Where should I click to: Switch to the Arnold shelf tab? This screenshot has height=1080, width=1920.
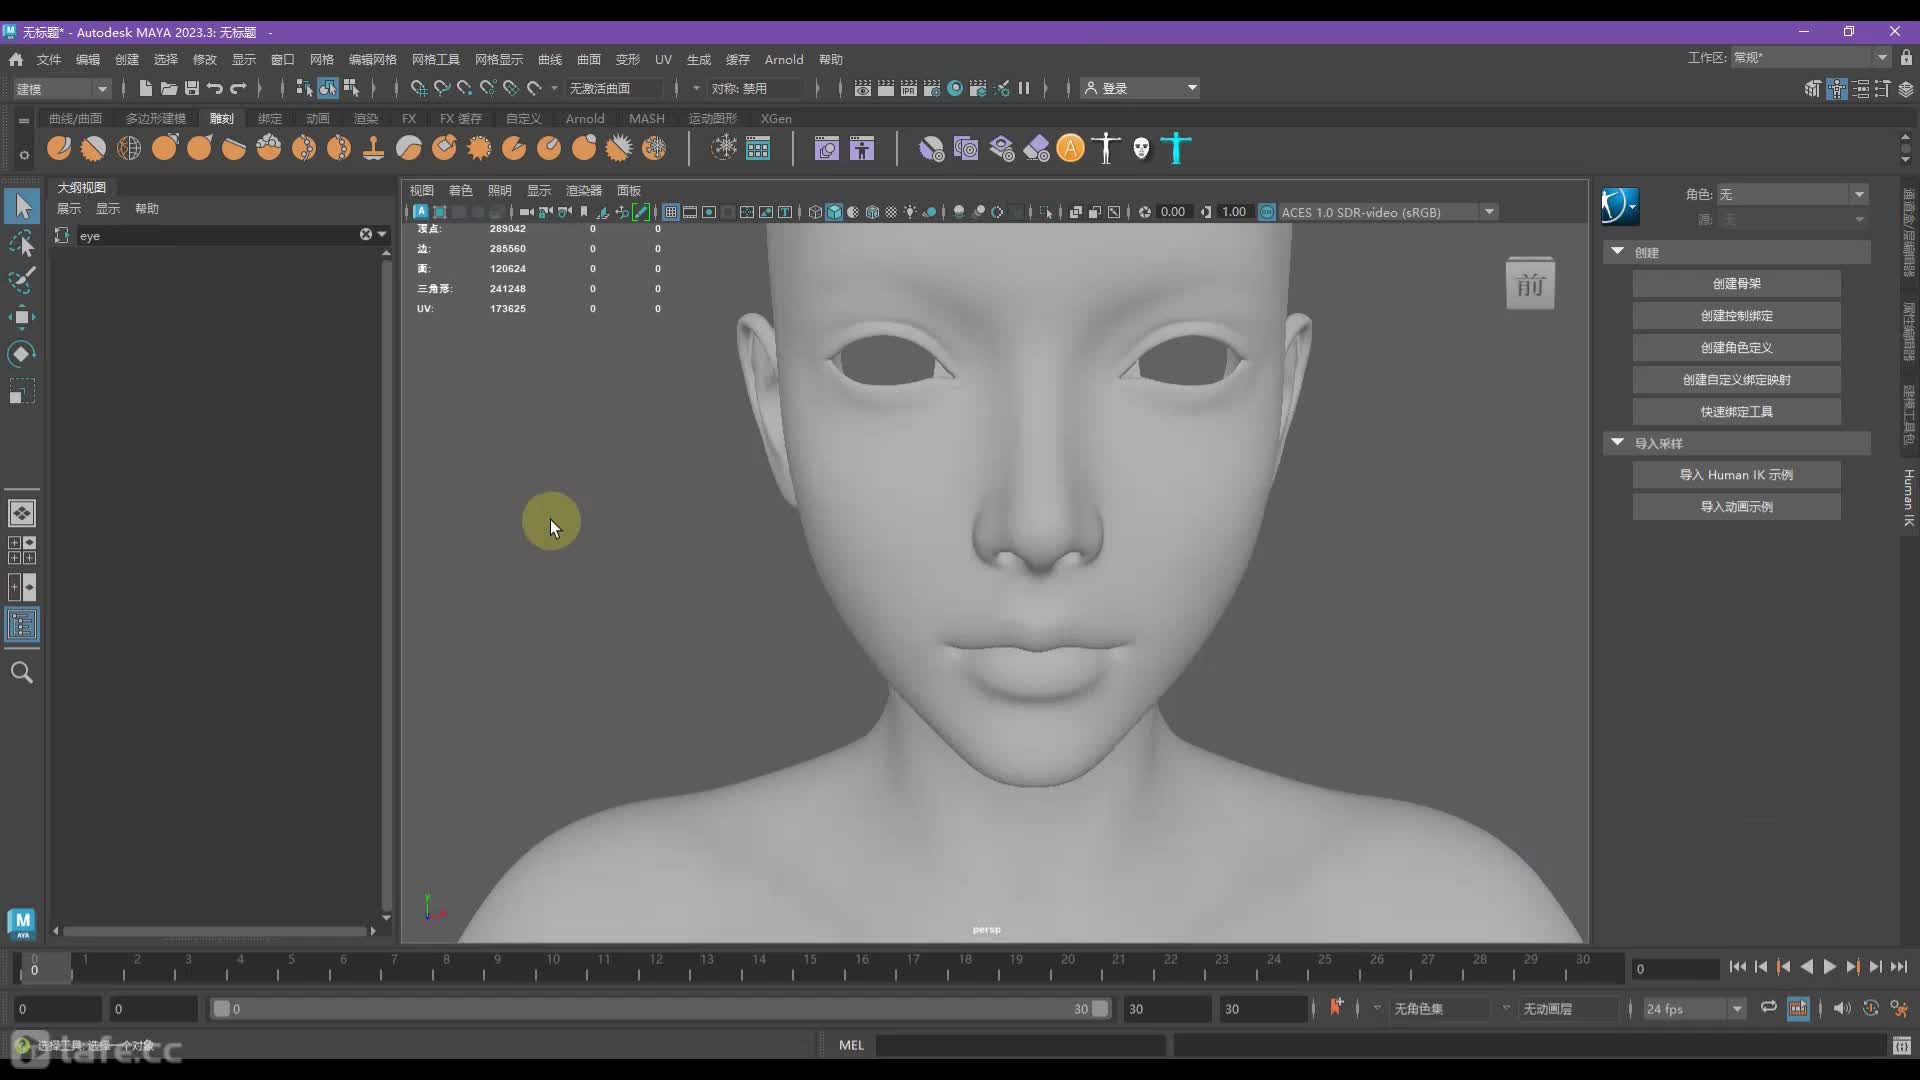click(585, 118)
